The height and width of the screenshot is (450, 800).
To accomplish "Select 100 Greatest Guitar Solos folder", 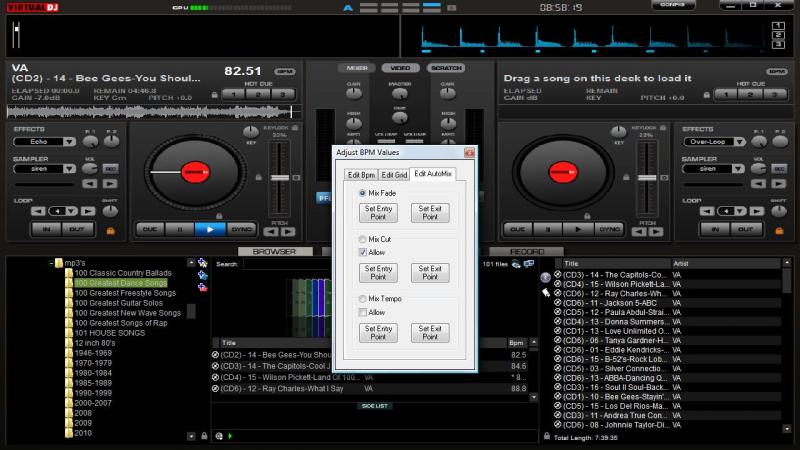I will click(118, 303).
